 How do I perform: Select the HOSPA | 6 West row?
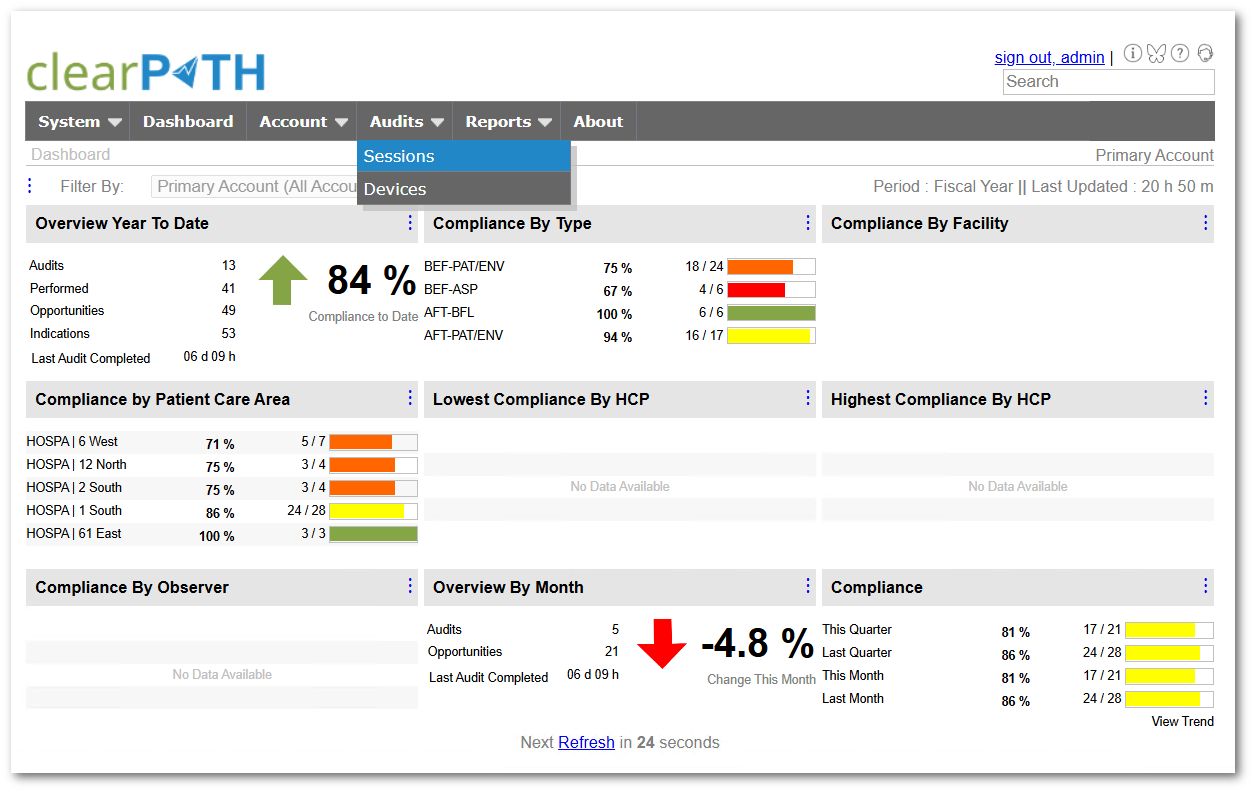tap(222, 442)
